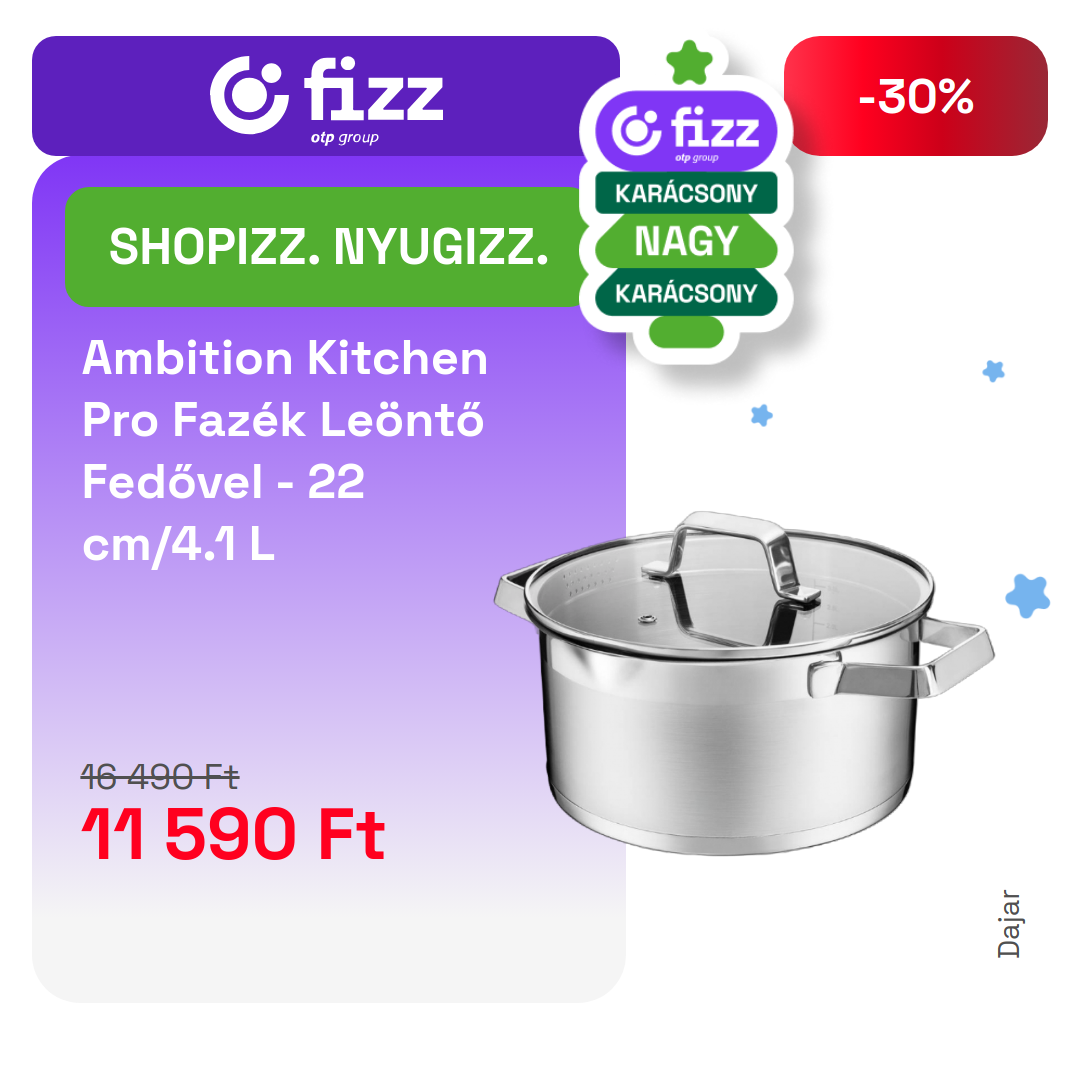Click the small blue star at upper right
Screen dimensions: 1080x1080
coord(993,371)
